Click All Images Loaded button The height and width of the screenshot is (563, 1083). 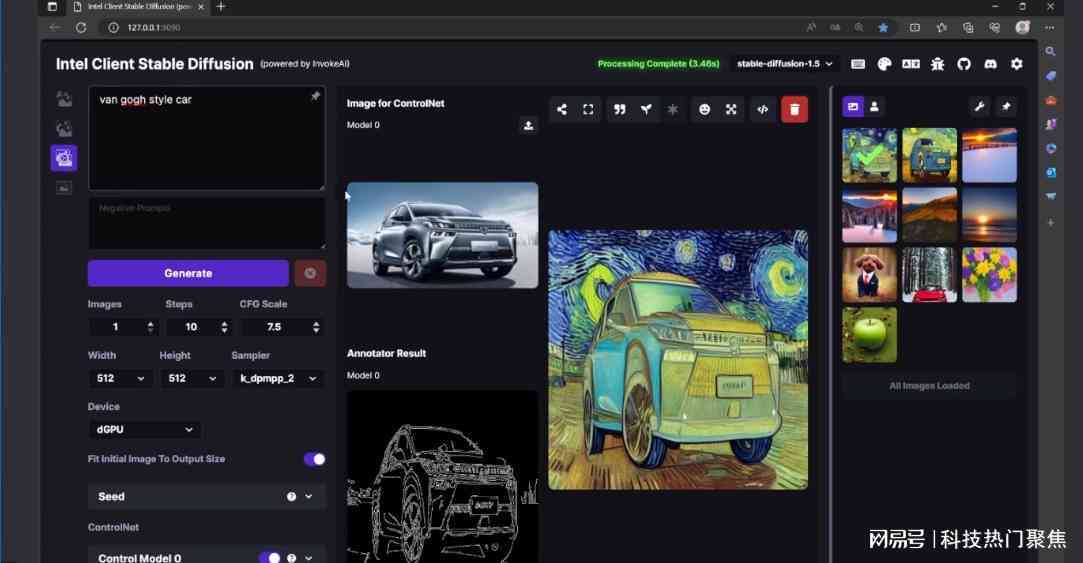pos(929,385)
